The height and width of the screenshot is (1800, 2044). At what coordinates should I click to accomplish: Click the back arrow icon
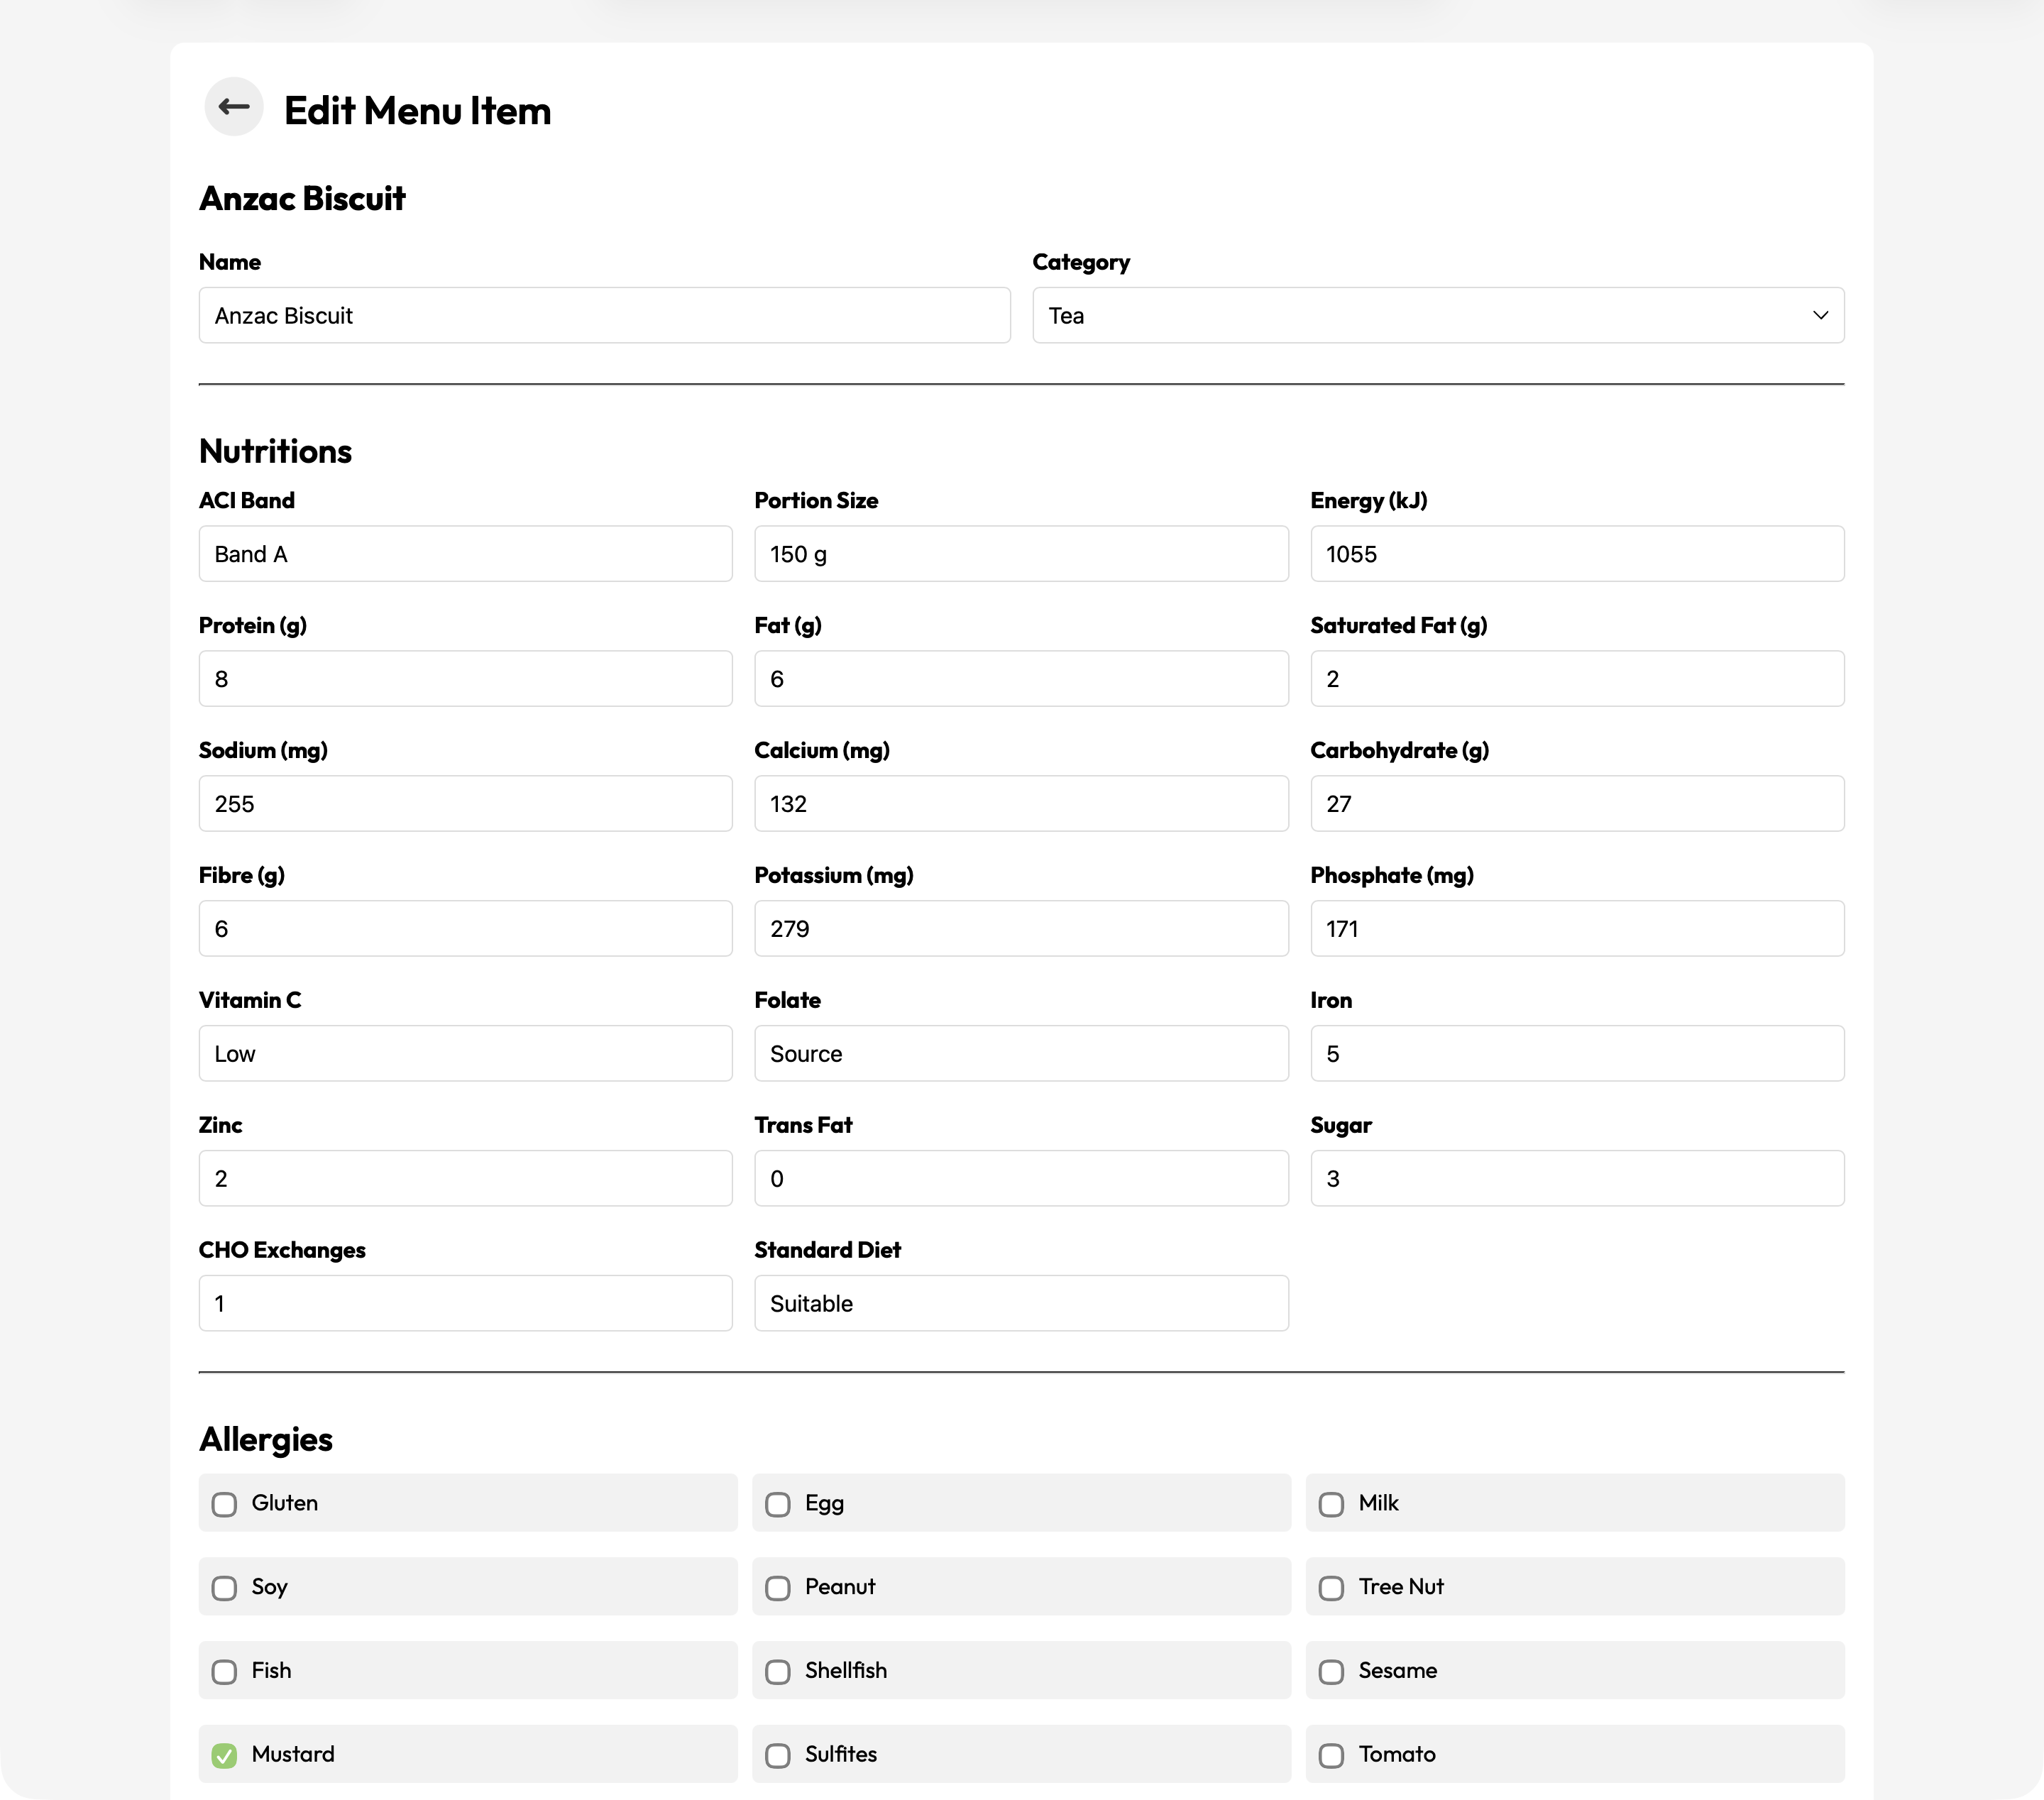(234, 107)
